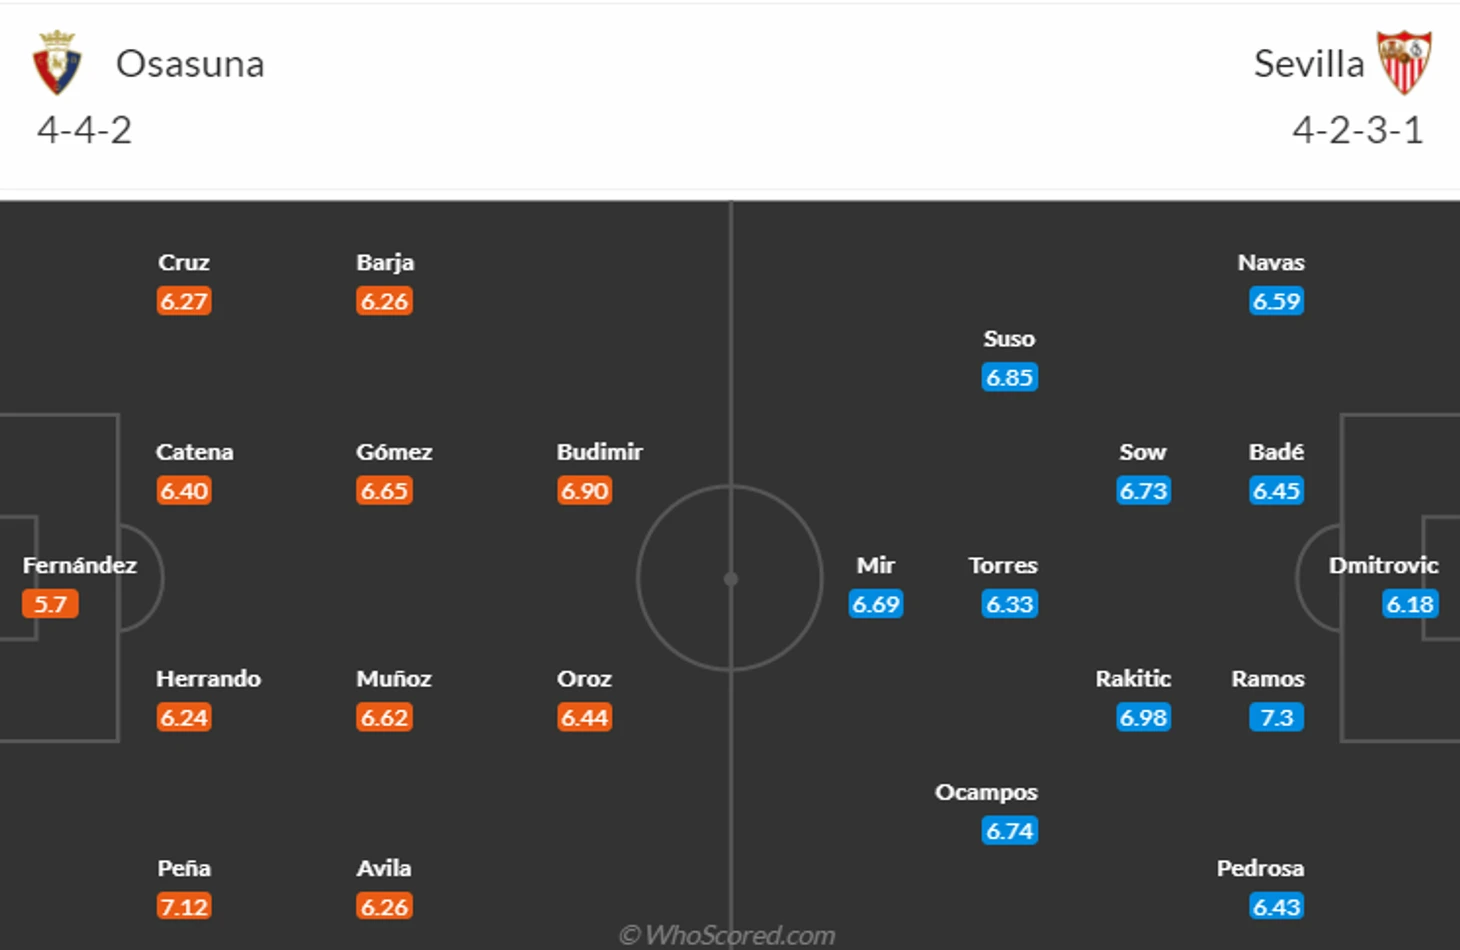Select Torres's 6.33 rating badge
Viewport: 1460px width, 950px height.
click(1010, 604)
